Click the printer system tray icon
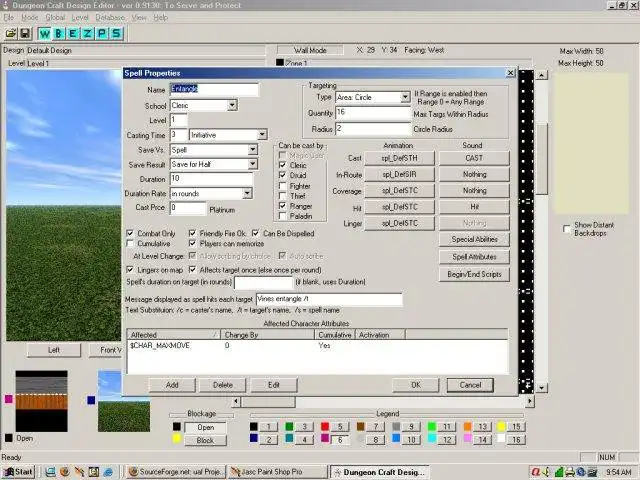This screenshot has width=640, height=480. coord(570,472)
